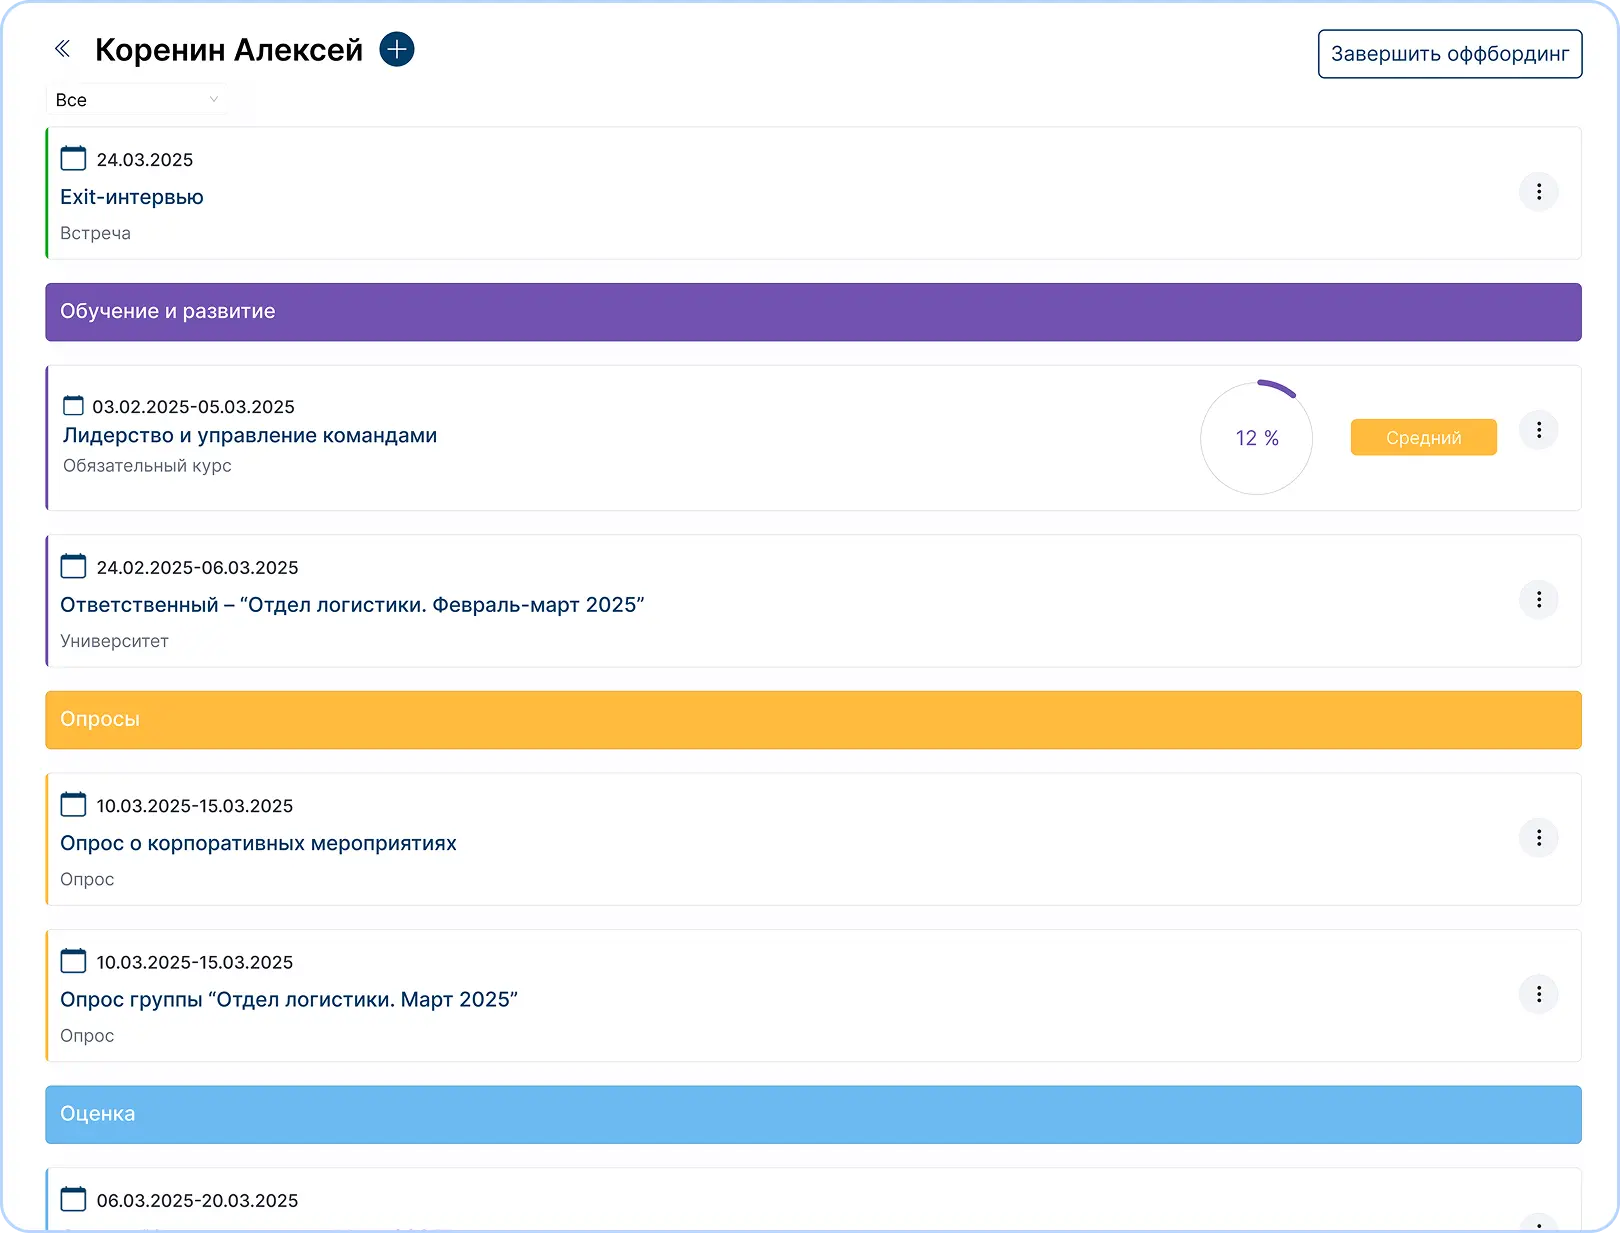
Task: Open three-dot menu for Опрос о корпоративных мероприятиях
Action: 1538,838
